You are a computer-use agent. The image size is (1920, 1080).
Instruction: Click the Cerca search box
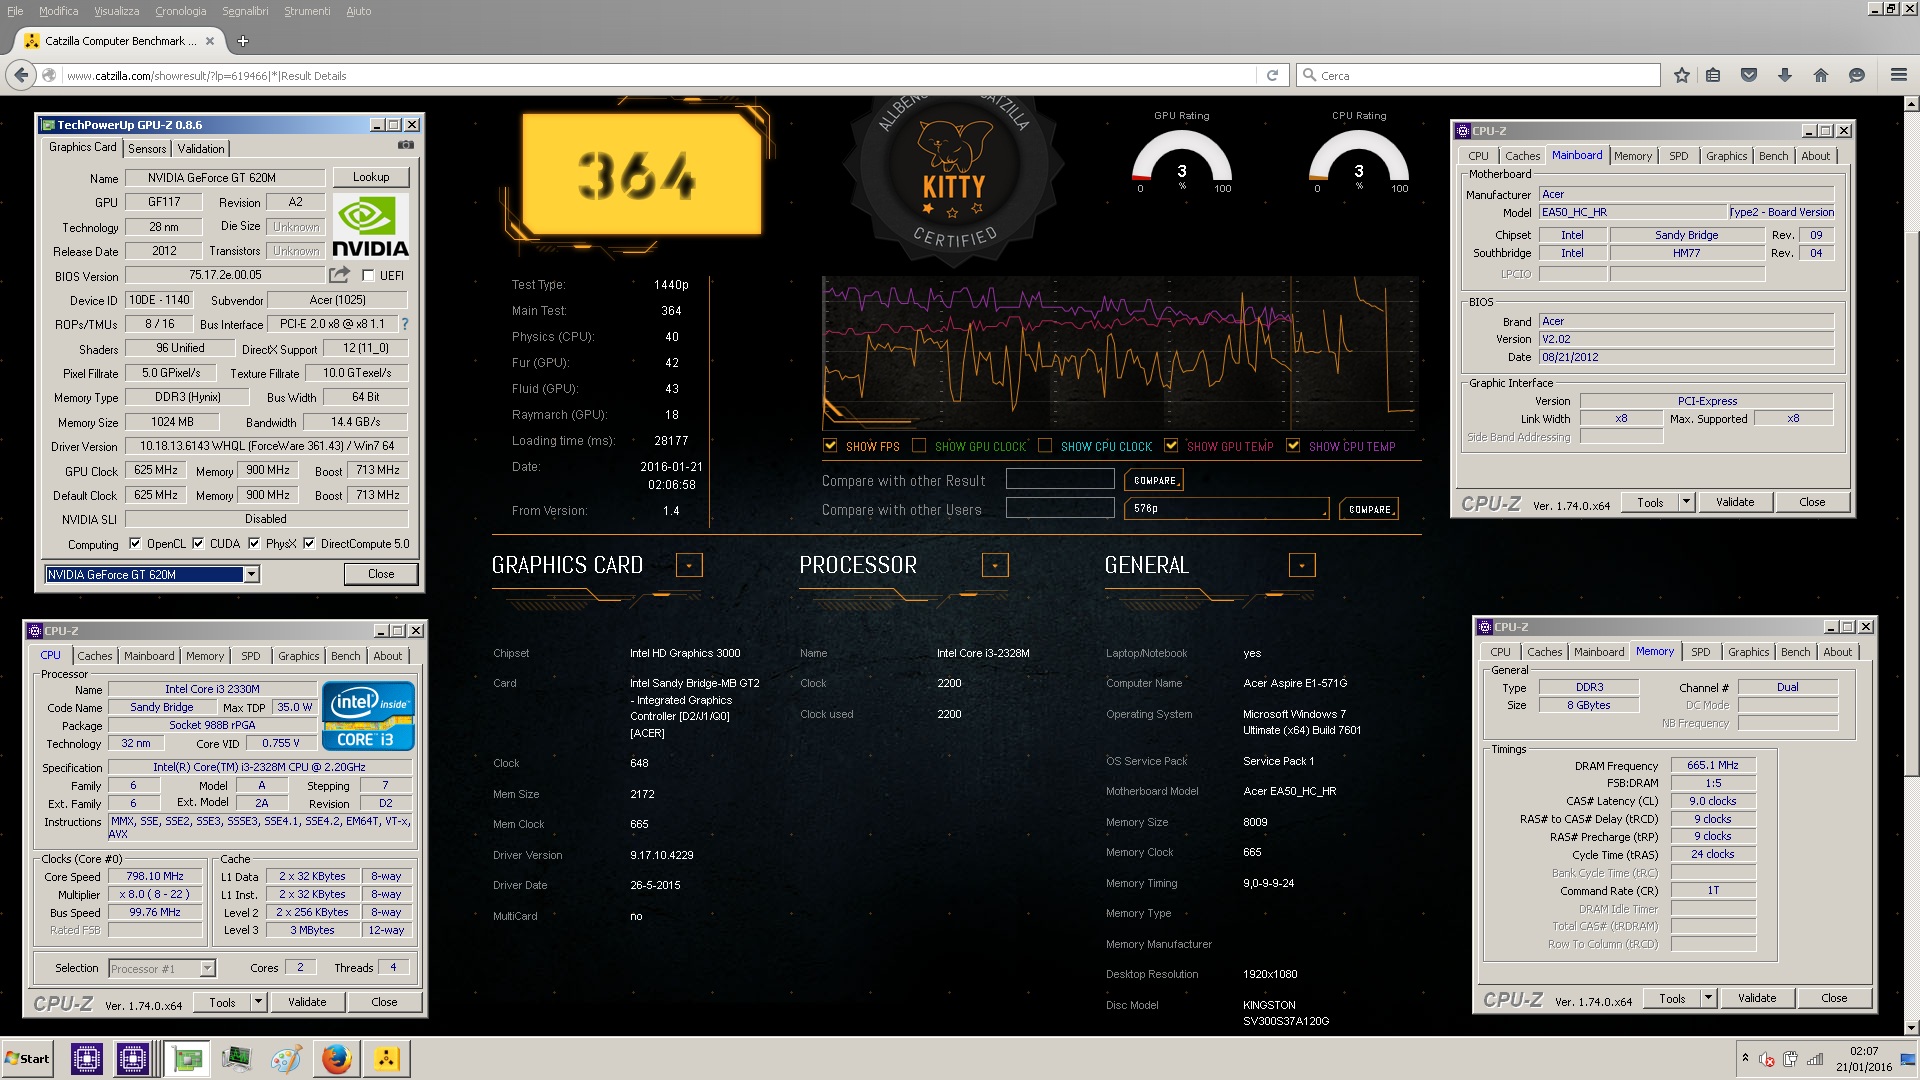click(x=1480, y=75)
